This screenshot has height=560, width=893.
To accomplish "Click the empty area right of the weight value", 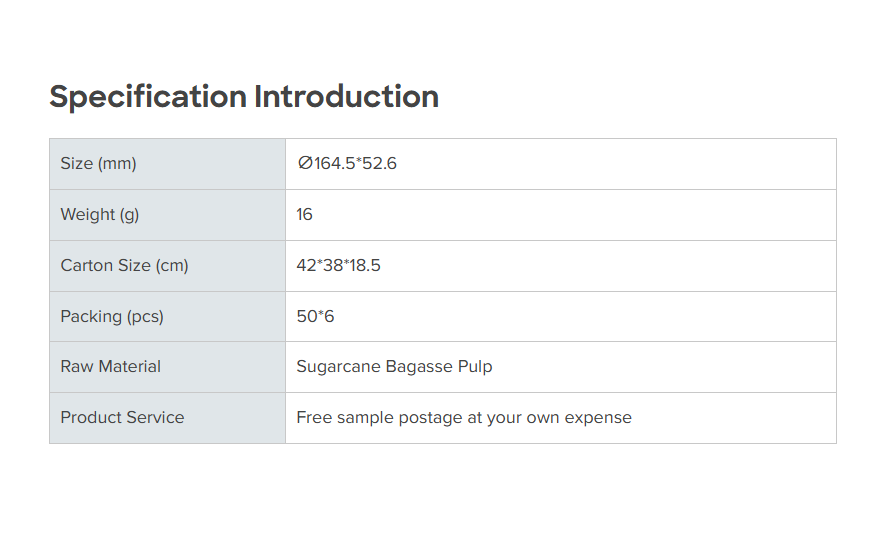I will pyautogui.click(x=600, y=215).
